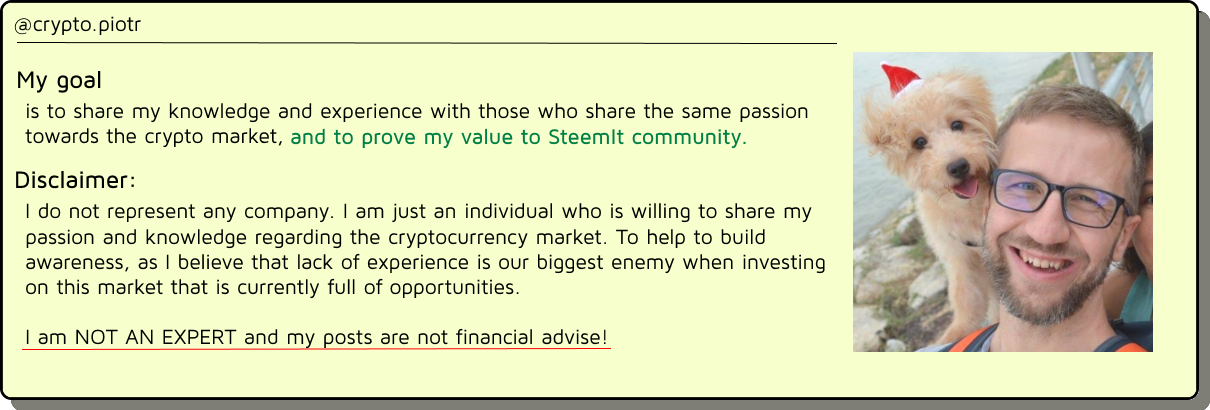This screenshot has height=410, width=1210.
Task: Click the @crypto.piotr username handle
Action: (x=77, y=26)
